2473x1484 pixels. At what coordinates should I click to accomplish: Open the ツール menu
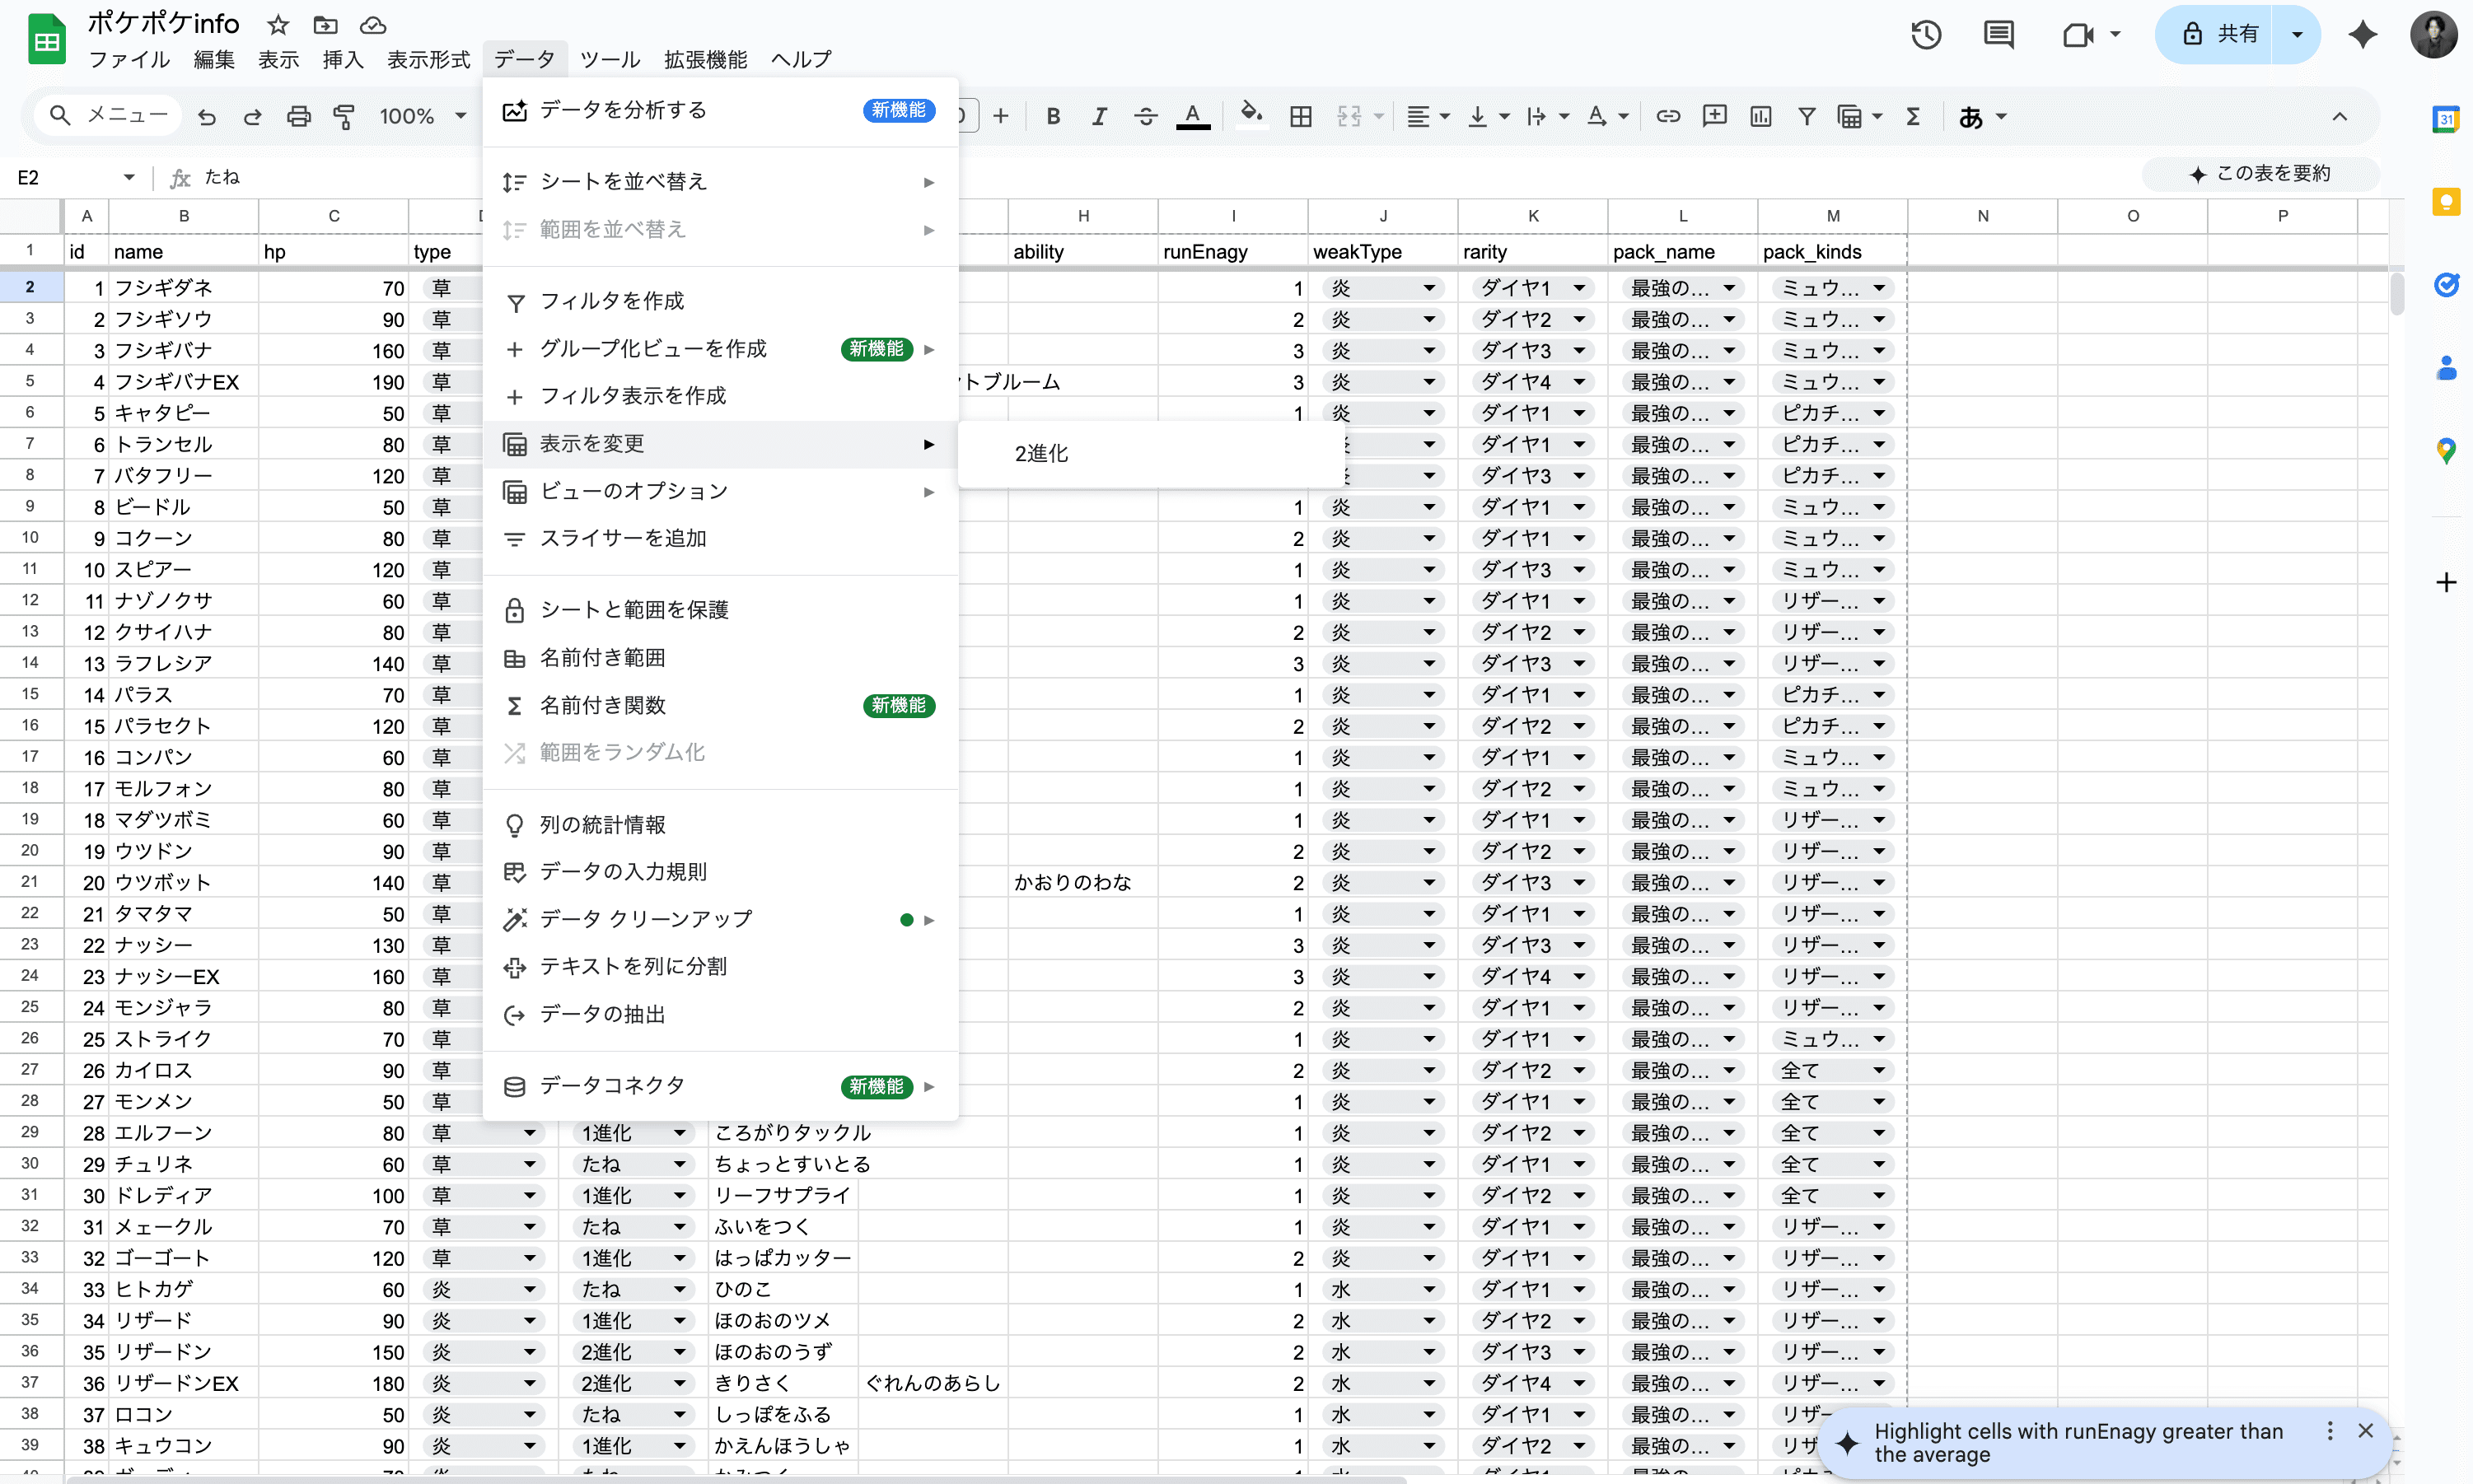coord(610,60)
